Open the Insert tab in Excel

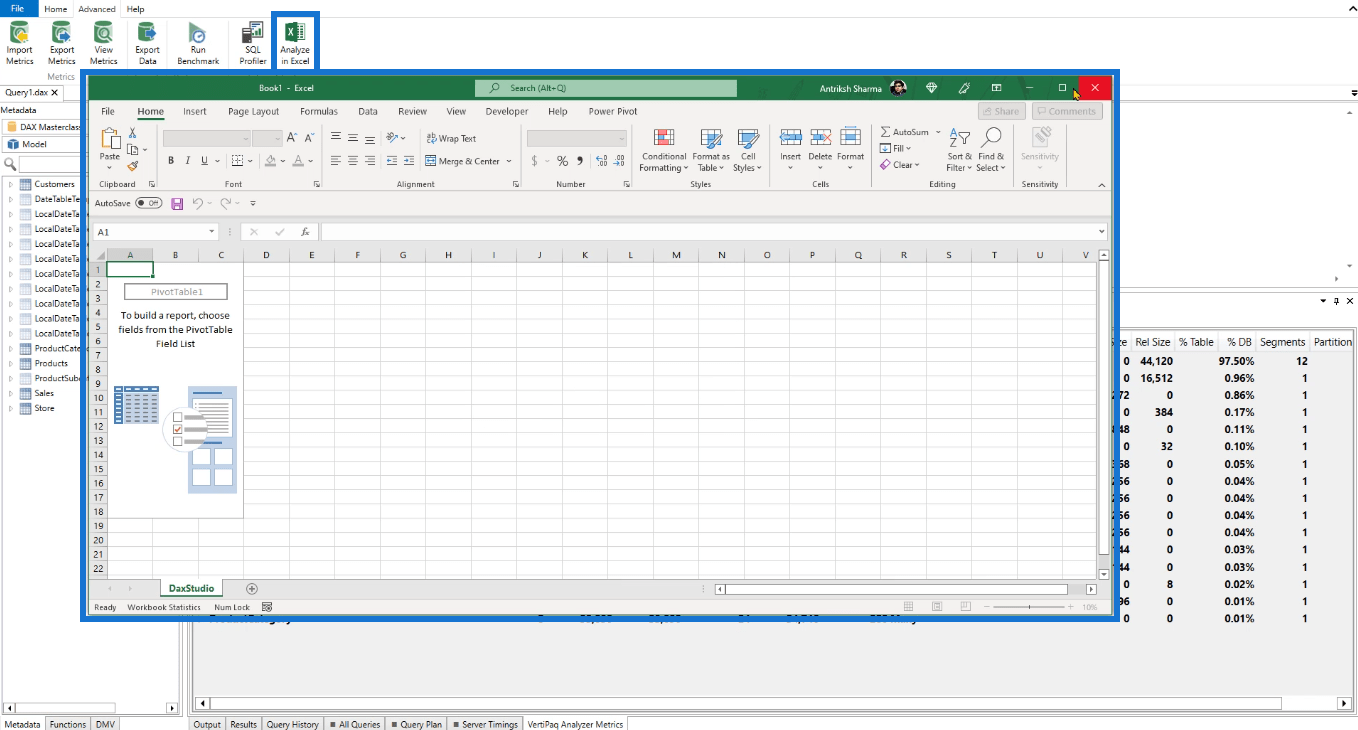click(195, 112)
